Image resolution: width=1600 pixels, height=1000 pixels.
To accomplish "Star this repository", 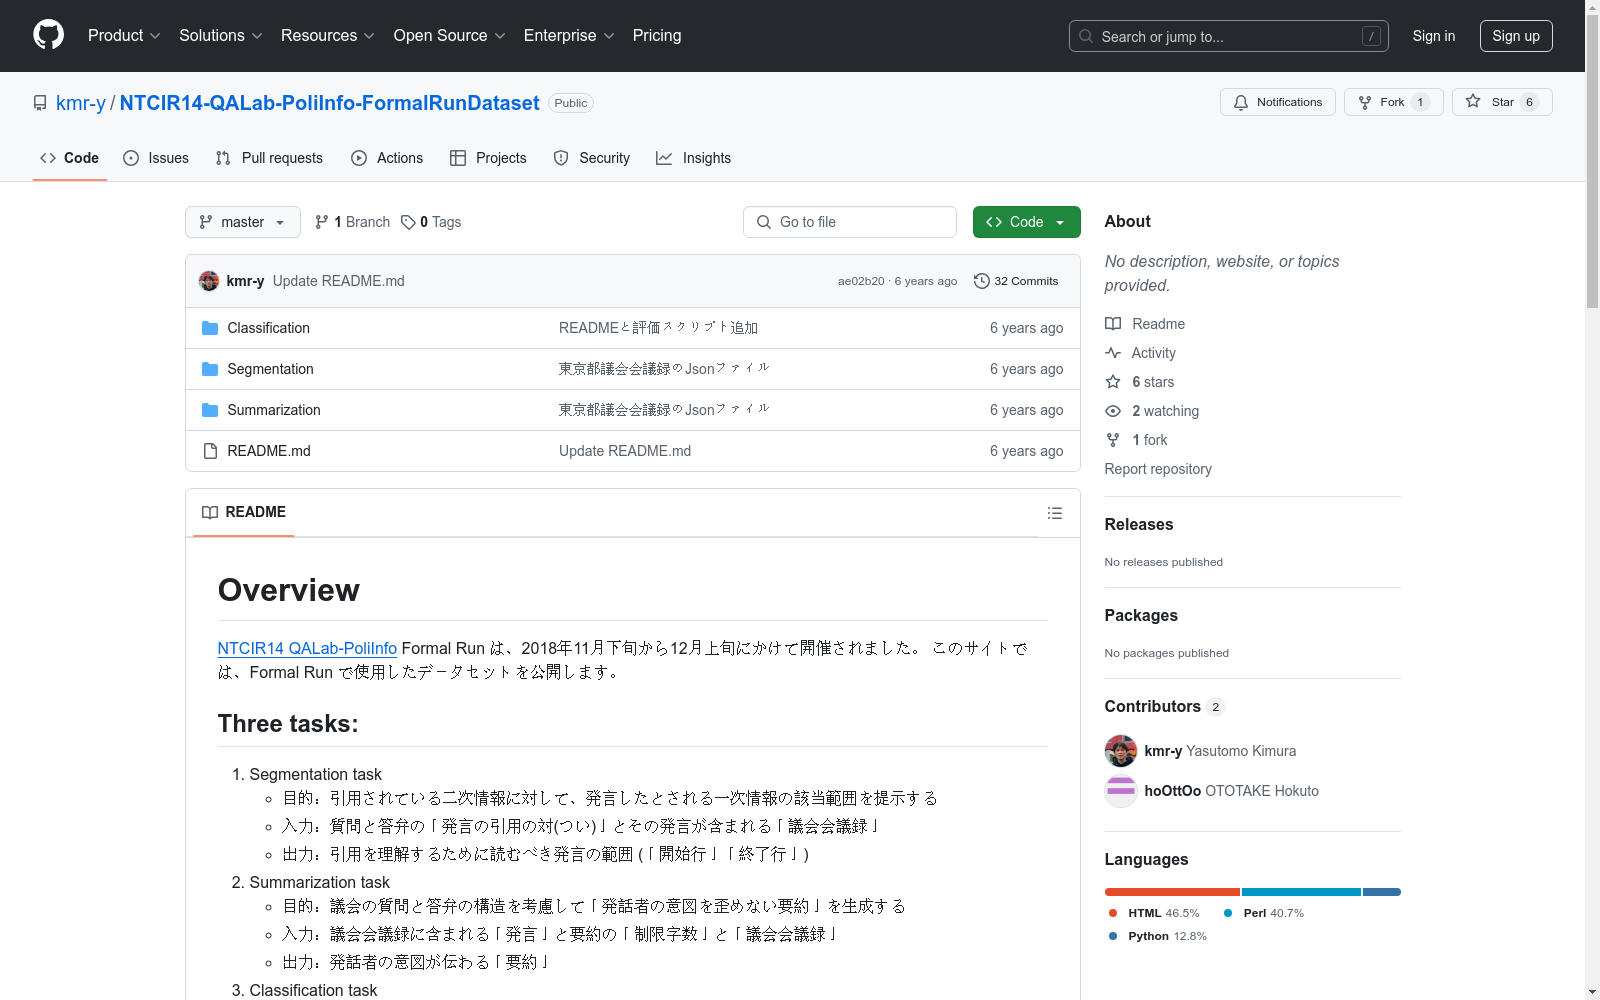I will (1502, 102).
